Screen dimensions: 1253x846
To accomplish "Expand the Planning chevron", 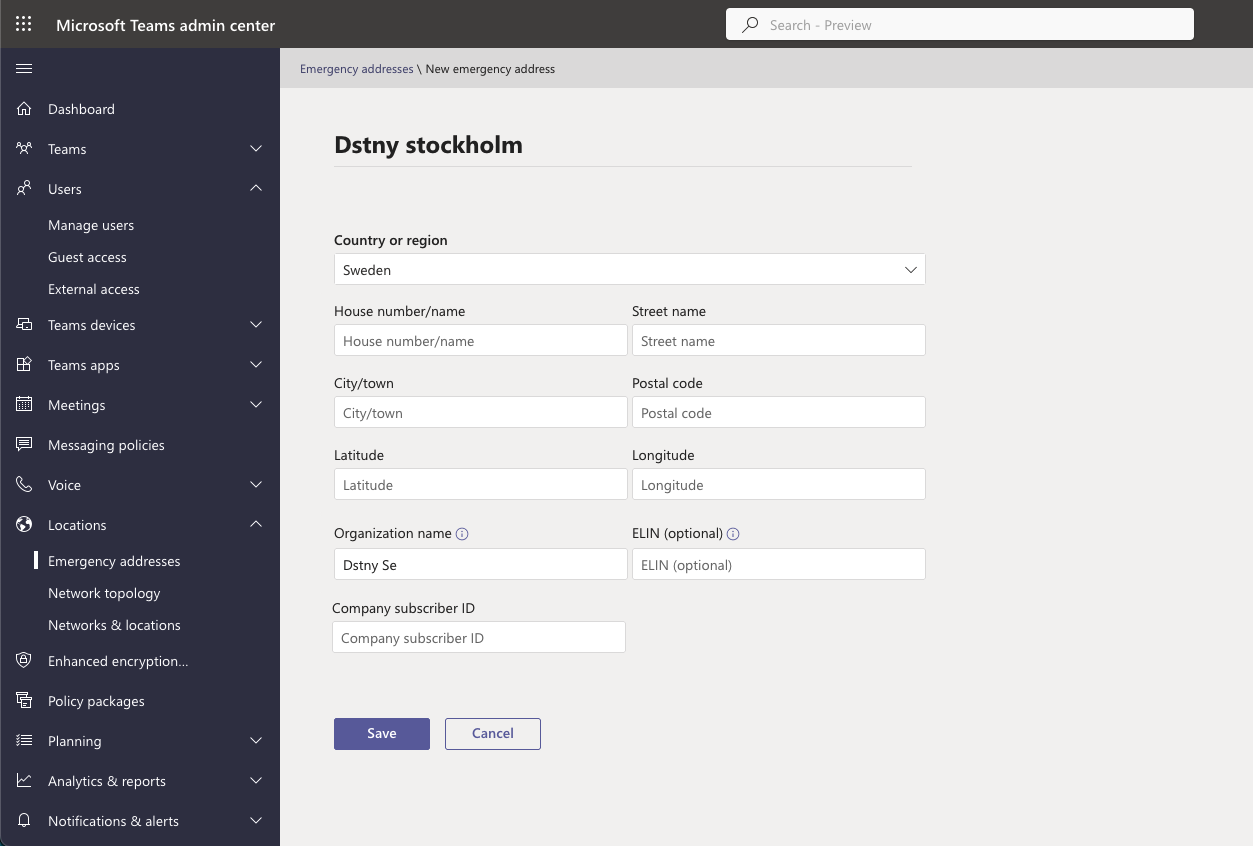I will point(256,741).
